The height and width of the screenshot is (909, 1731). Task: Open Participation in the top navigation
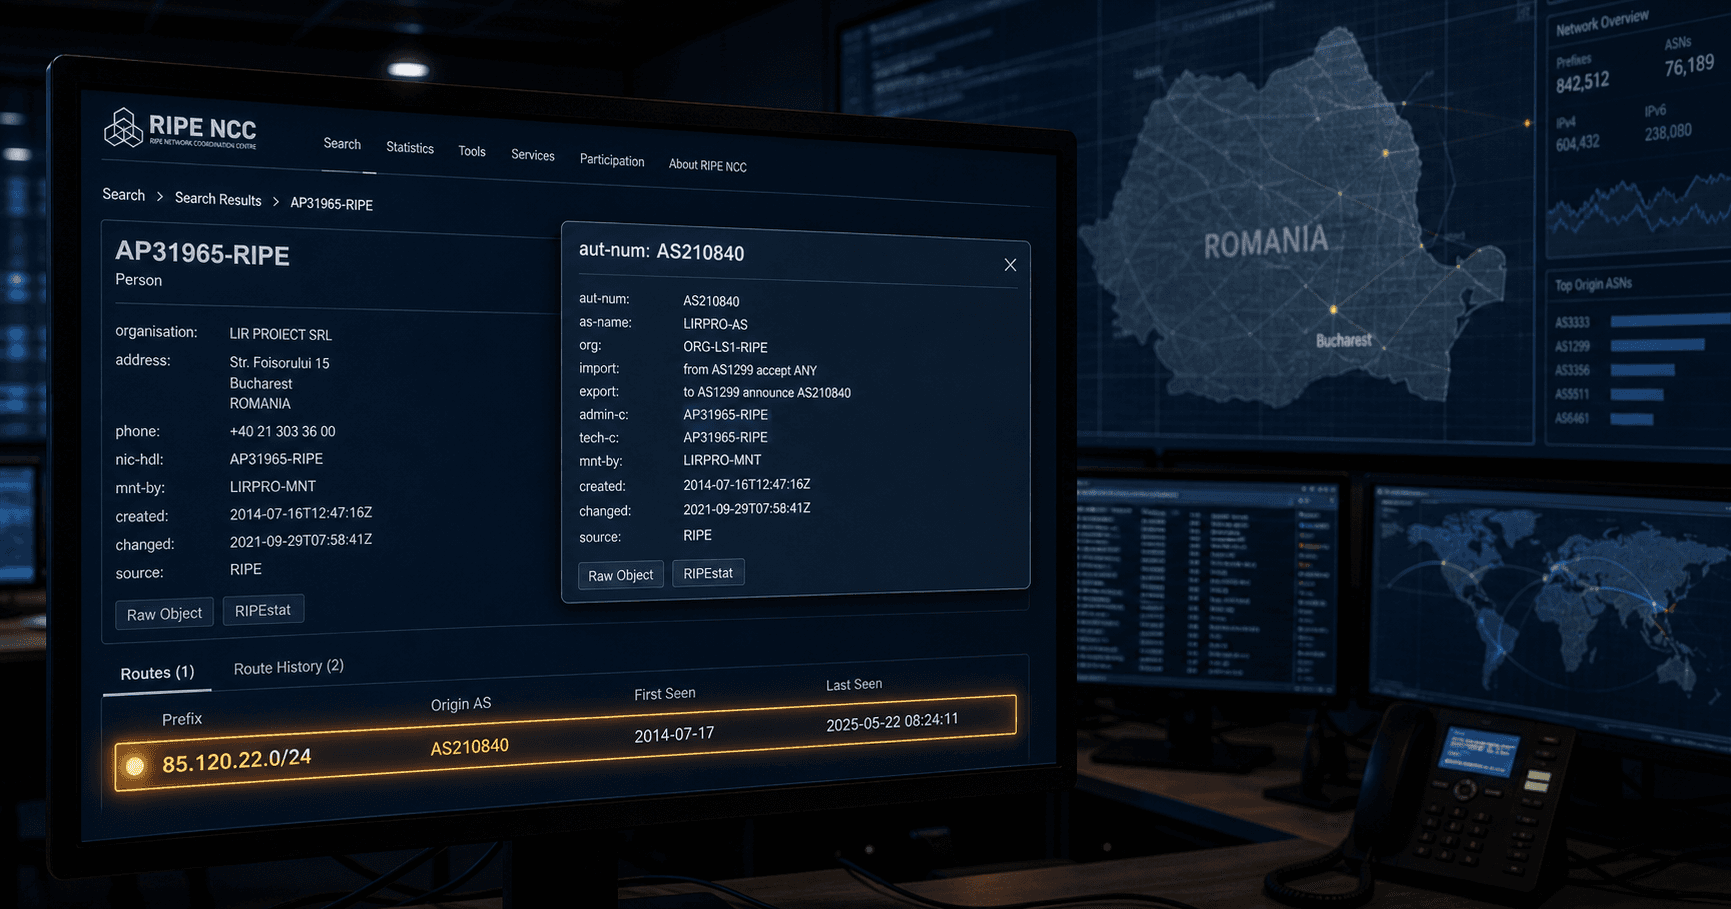(612, 161)
